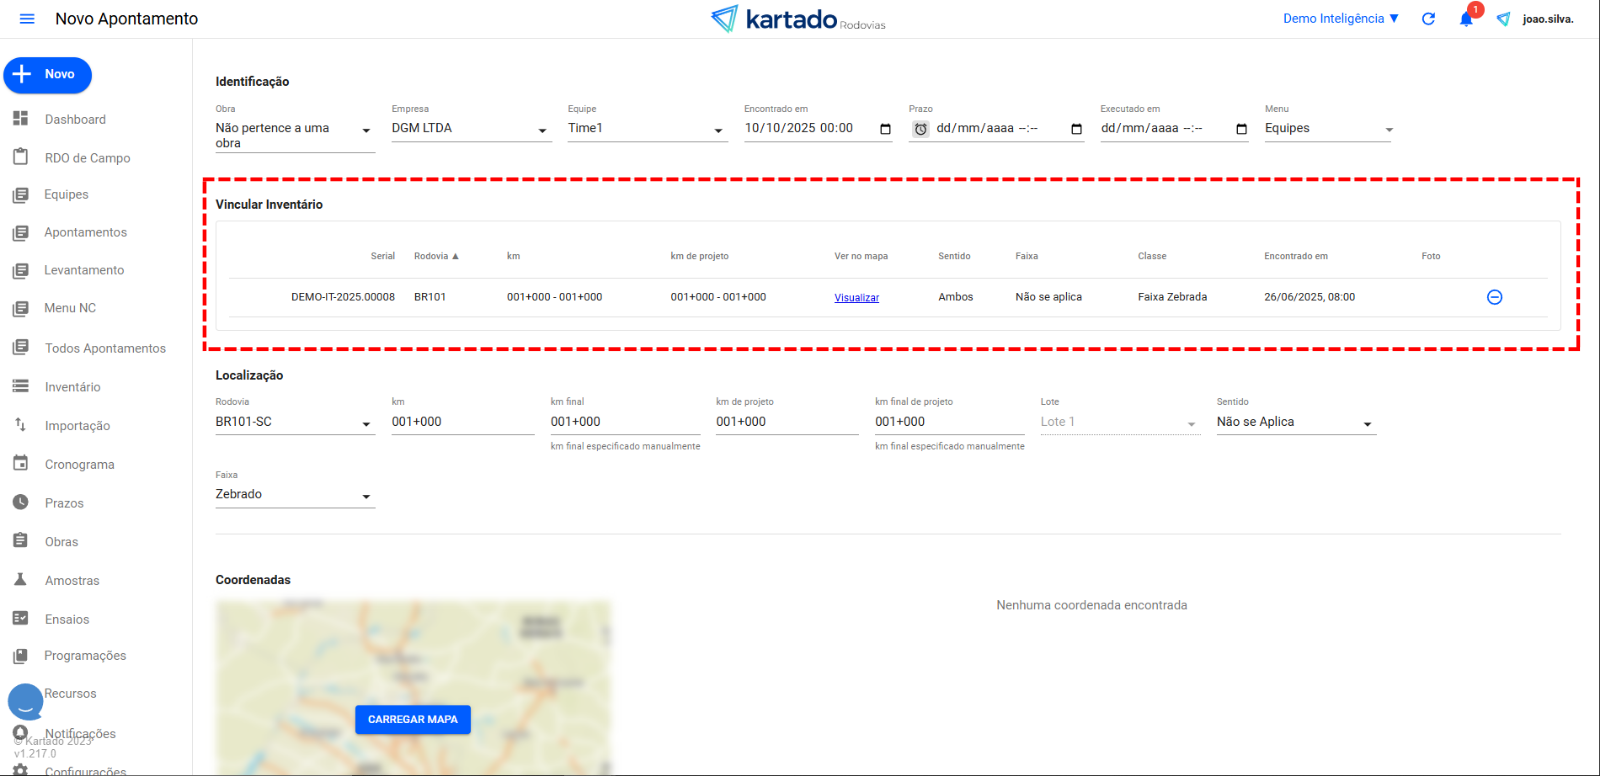Click the Novo button
This screenshot has width=1601, height=777.
click(x=47, y=75)
